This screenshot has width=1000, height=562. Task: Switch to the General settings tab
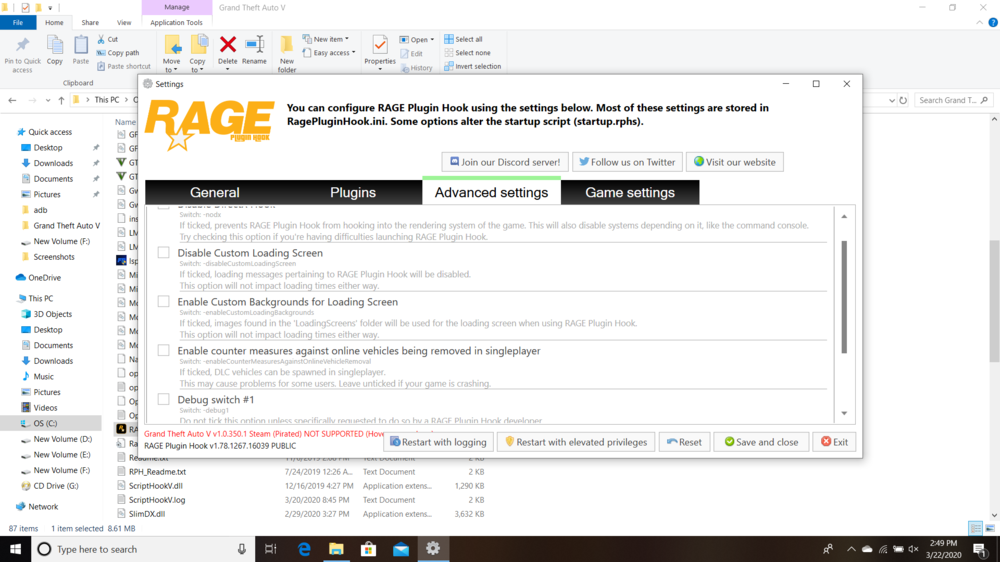(214, 193)
